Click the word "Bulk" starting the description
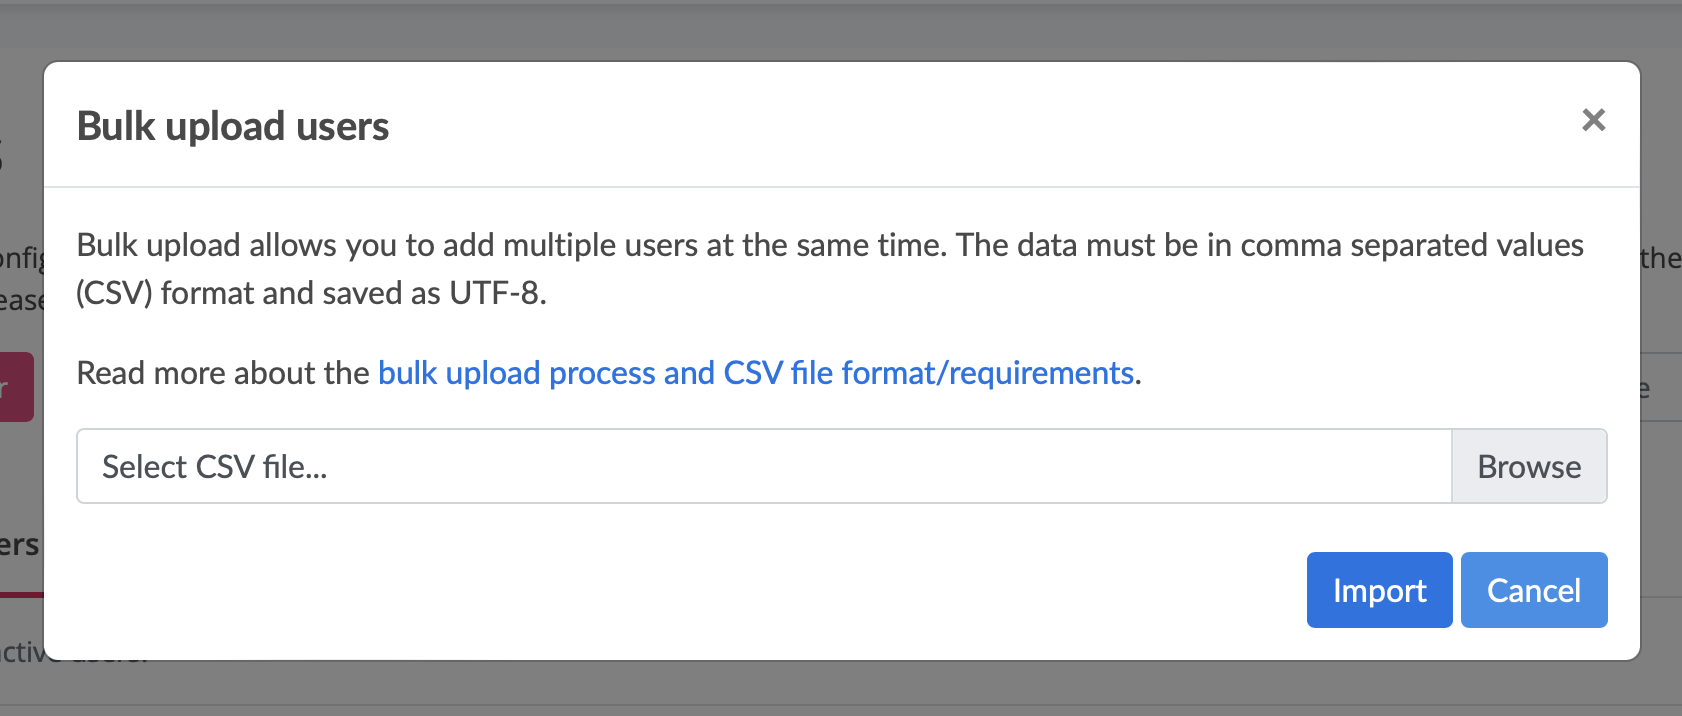Screen dimensions: 1682x716 pyautogui.click(x=108, y=246)
